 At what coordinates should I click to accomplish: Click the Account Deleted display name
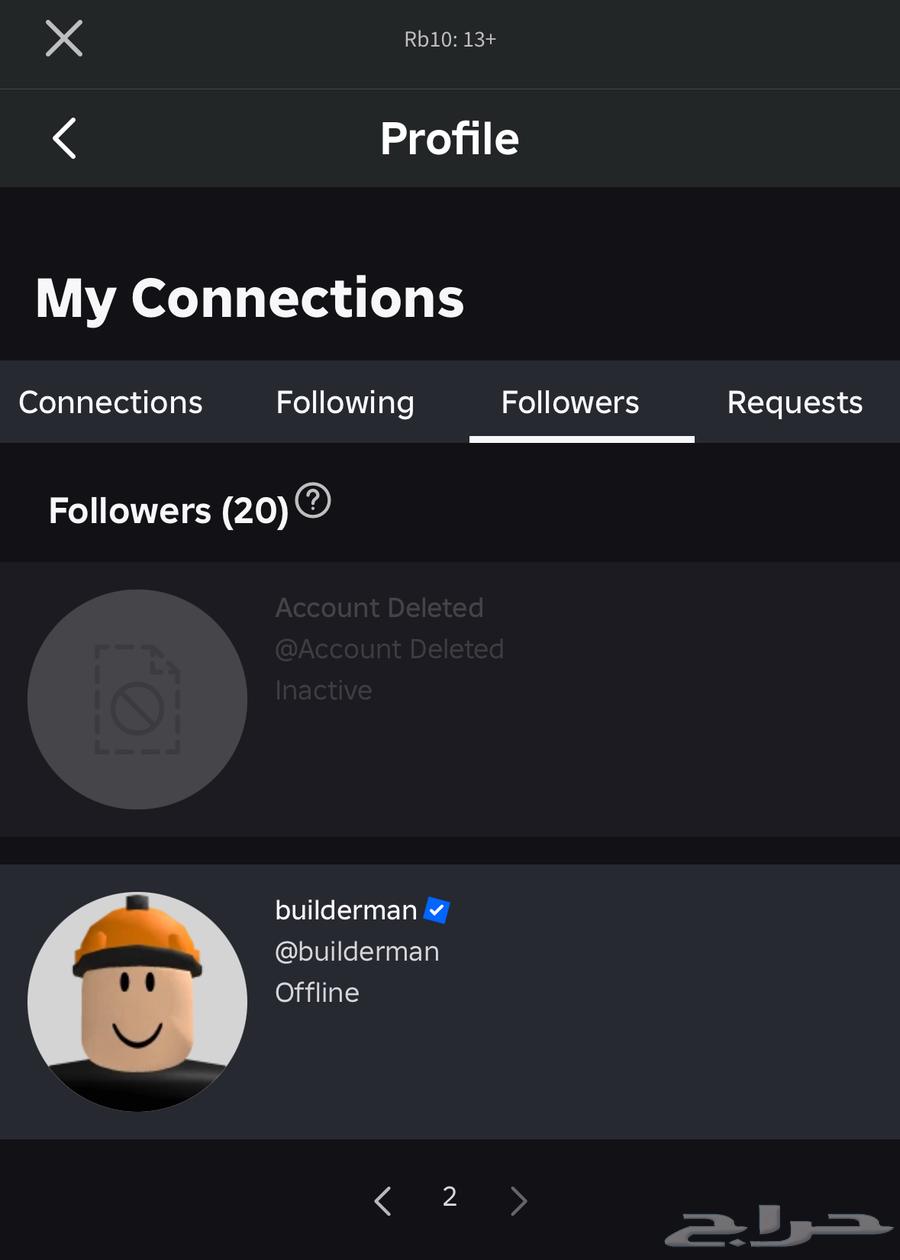tap(379, 608)
